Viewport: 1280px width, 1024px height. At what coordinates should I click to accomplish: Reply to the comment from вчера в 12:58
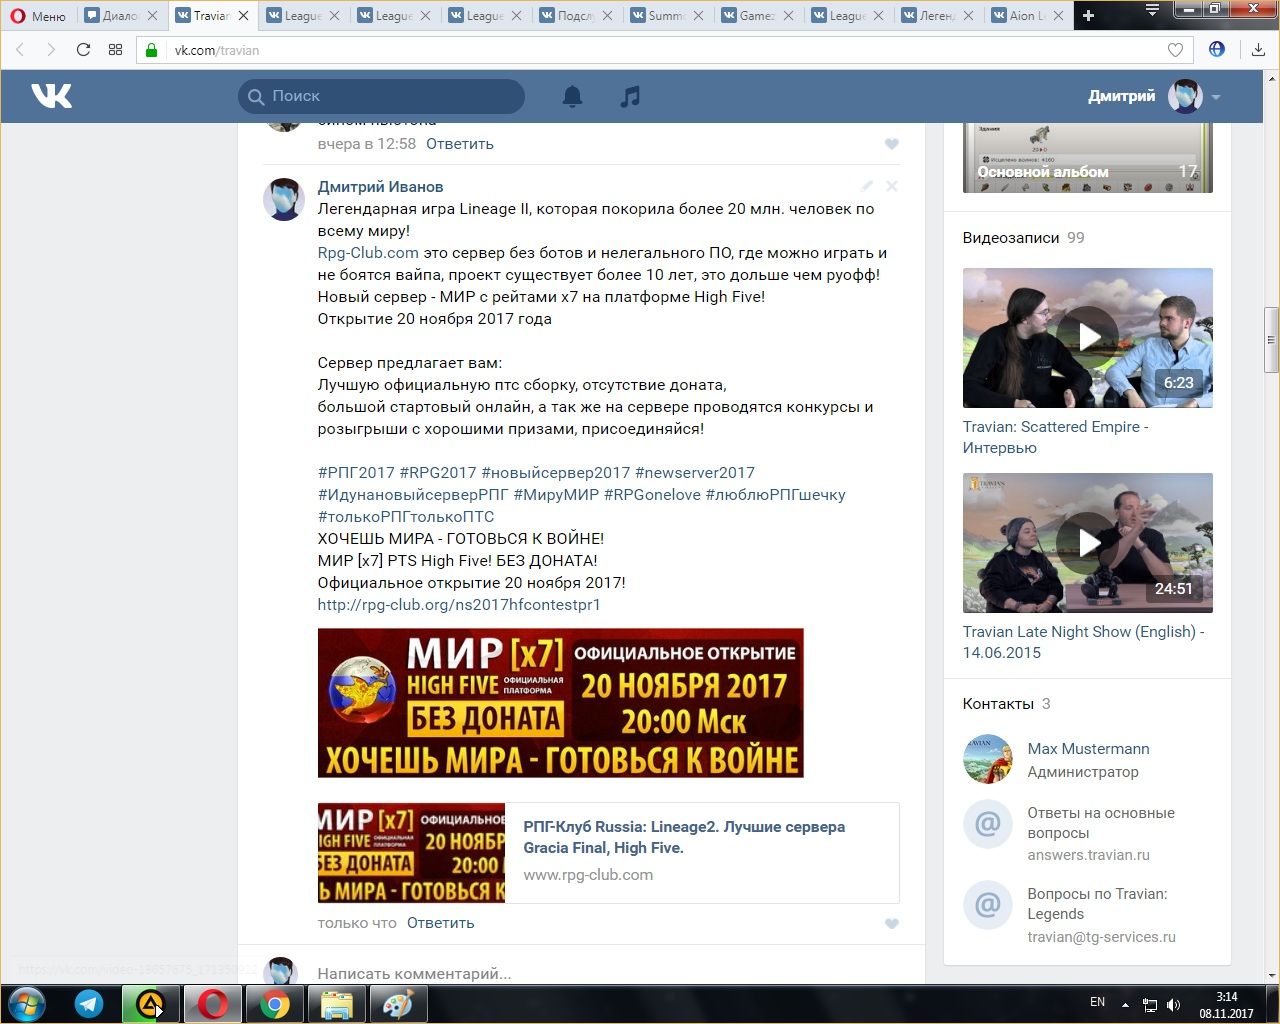(x=460, y=144)
